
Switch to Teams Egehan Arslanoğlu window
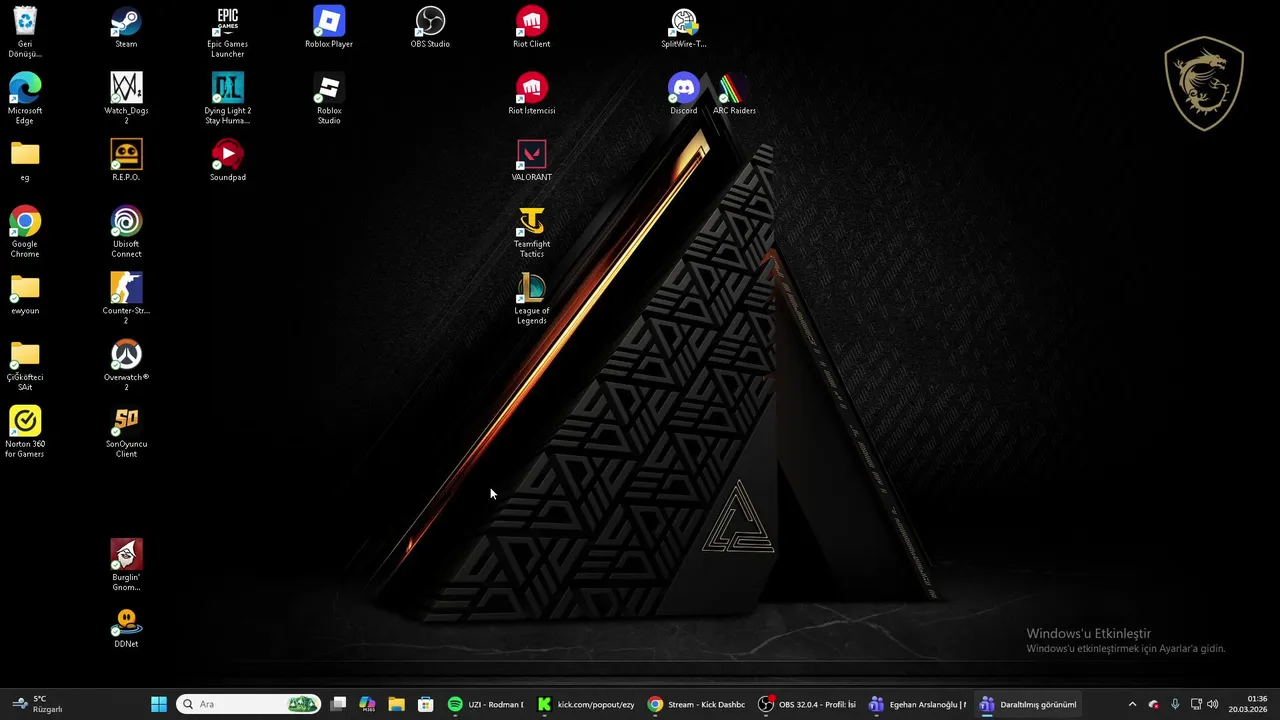[918, 704]
